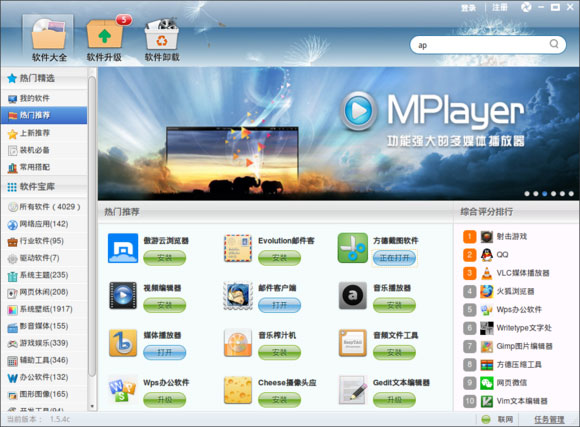This screenshot has height=427, width=580.
Task: Click the search magnifier icon
Action: [x=554, y=44]
